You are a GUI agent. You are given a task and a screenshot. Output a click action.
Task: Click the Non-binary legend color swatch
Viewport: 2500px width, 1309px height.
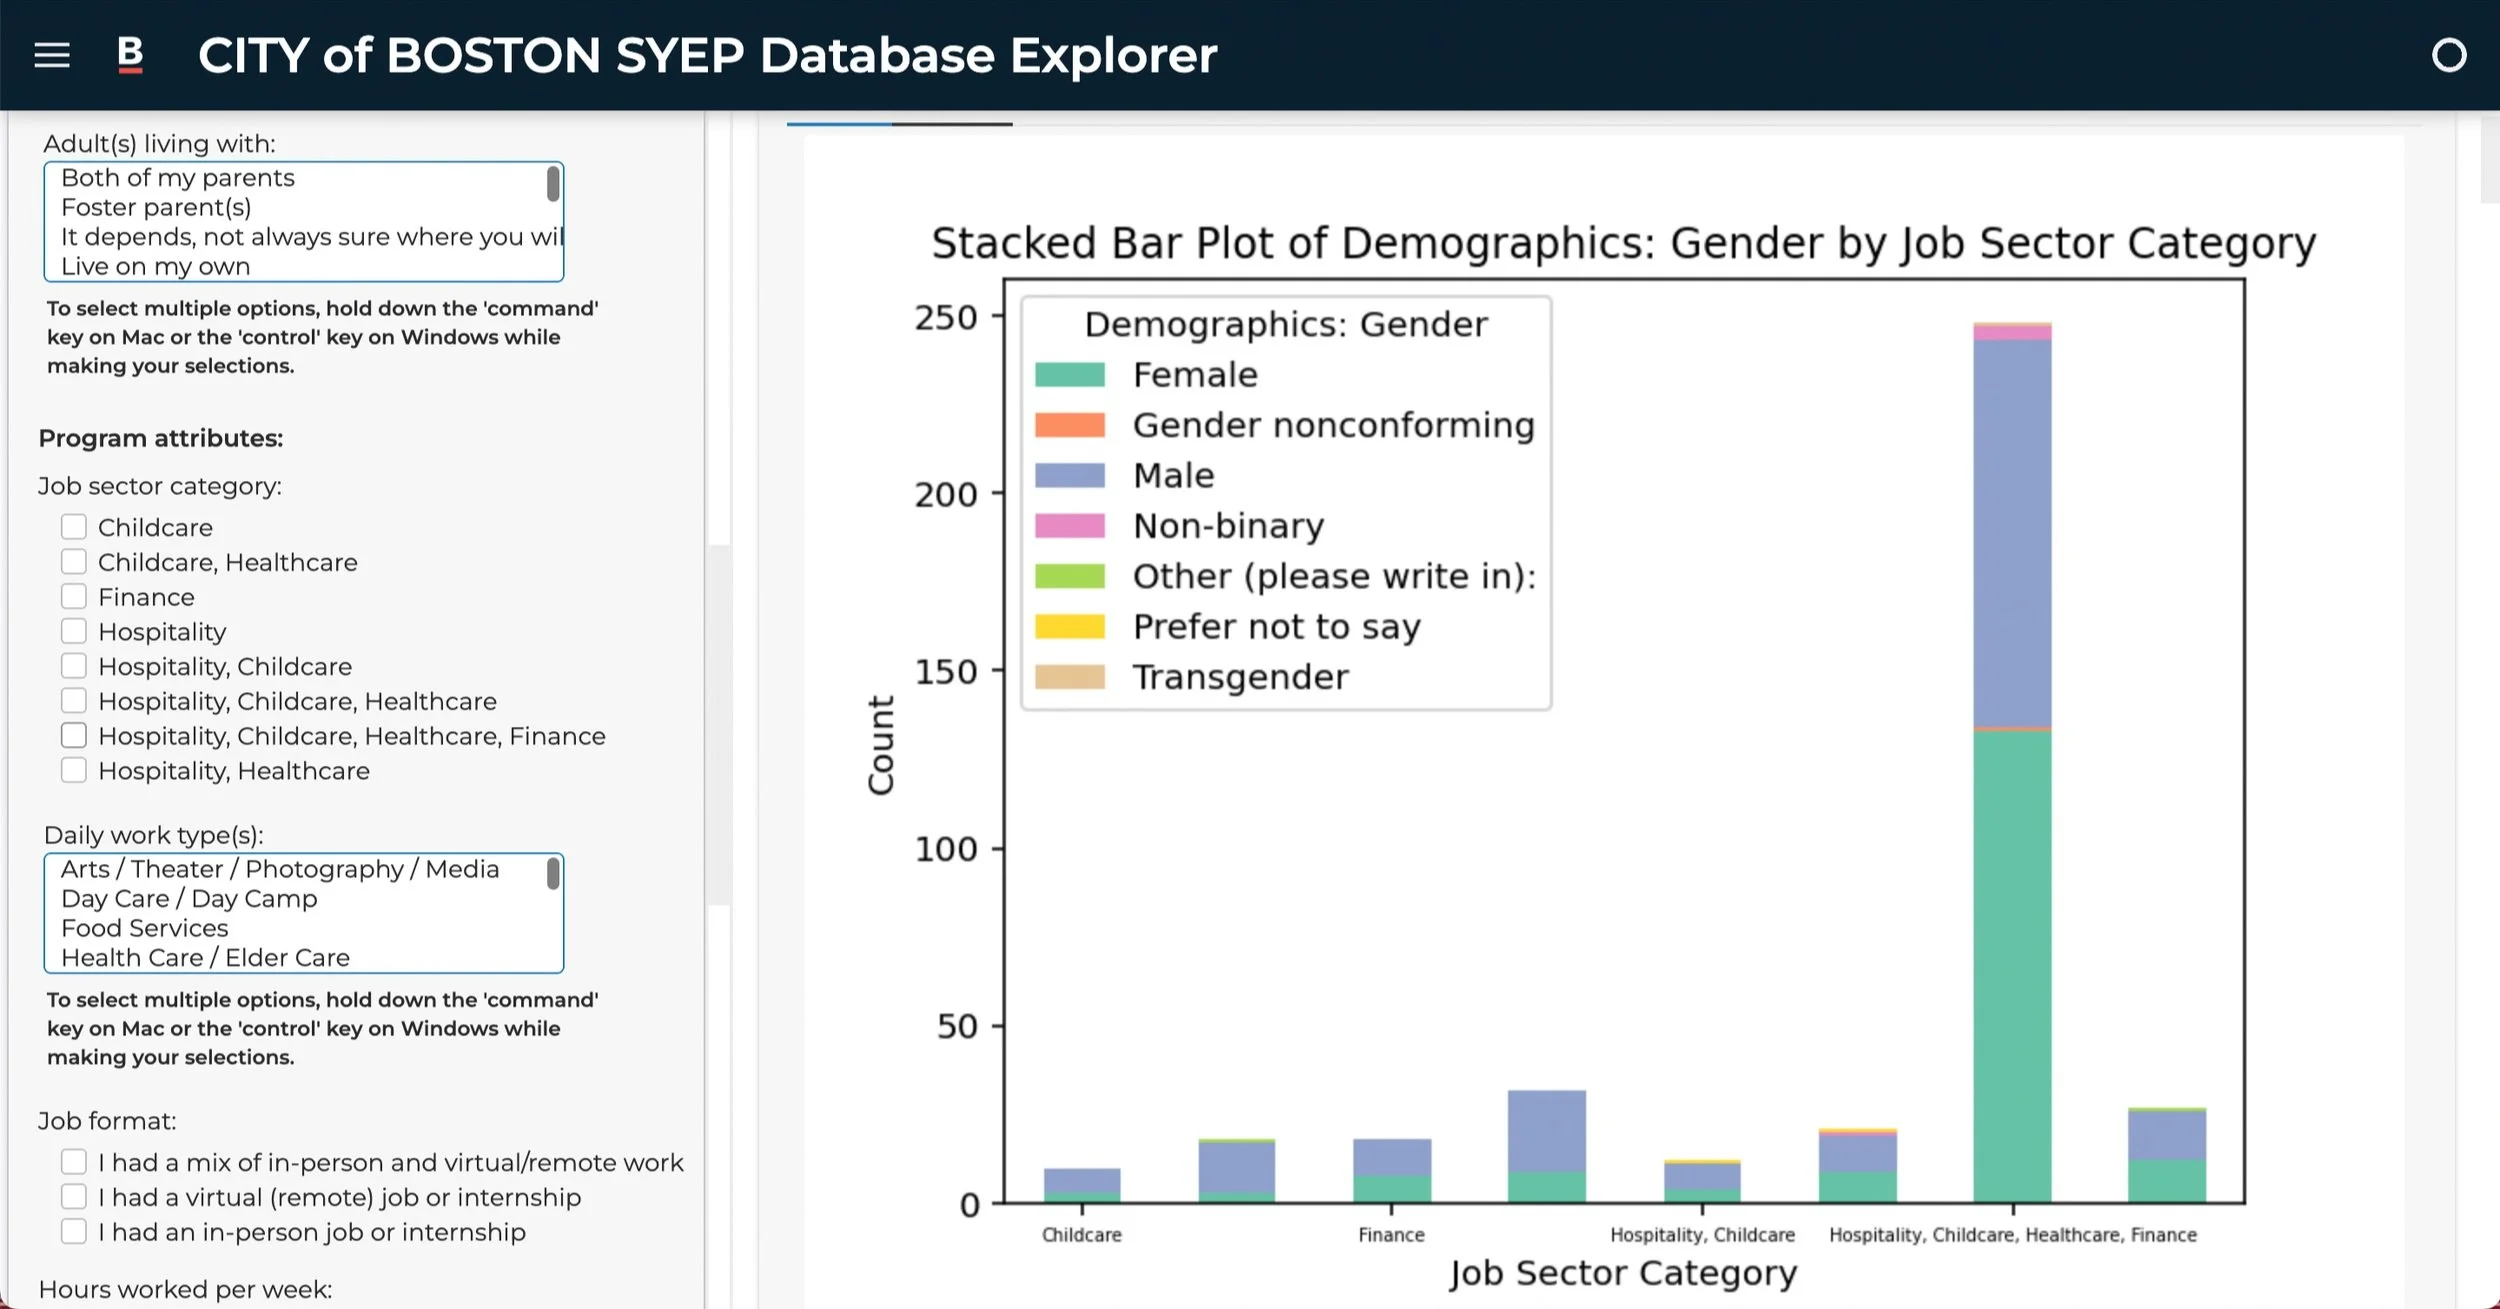click(x=1069, y=526)
